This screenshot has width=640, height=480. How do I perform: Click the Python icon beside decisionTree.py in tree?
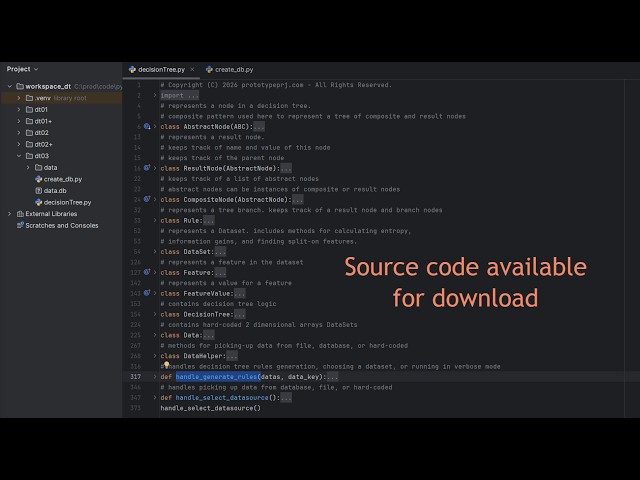(x=39, y=202)
